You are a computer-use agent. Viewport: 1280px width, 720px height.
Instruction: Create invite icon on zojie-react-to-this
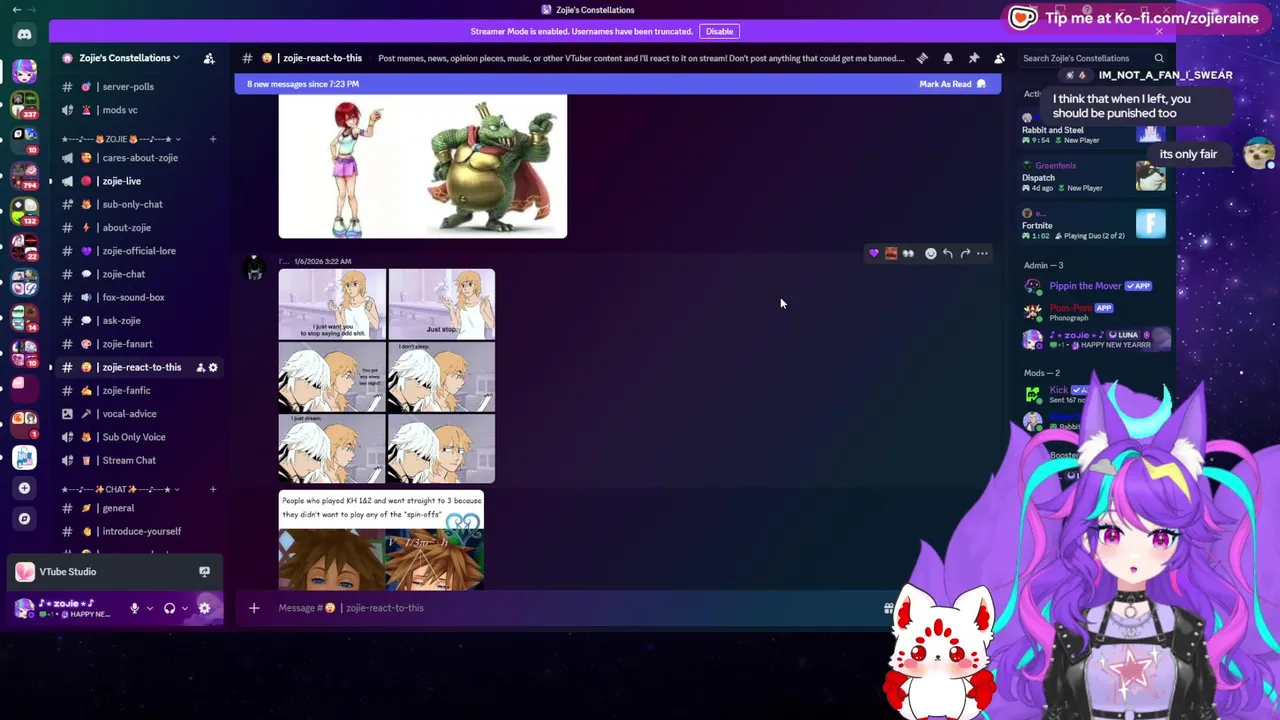(200, 367)
